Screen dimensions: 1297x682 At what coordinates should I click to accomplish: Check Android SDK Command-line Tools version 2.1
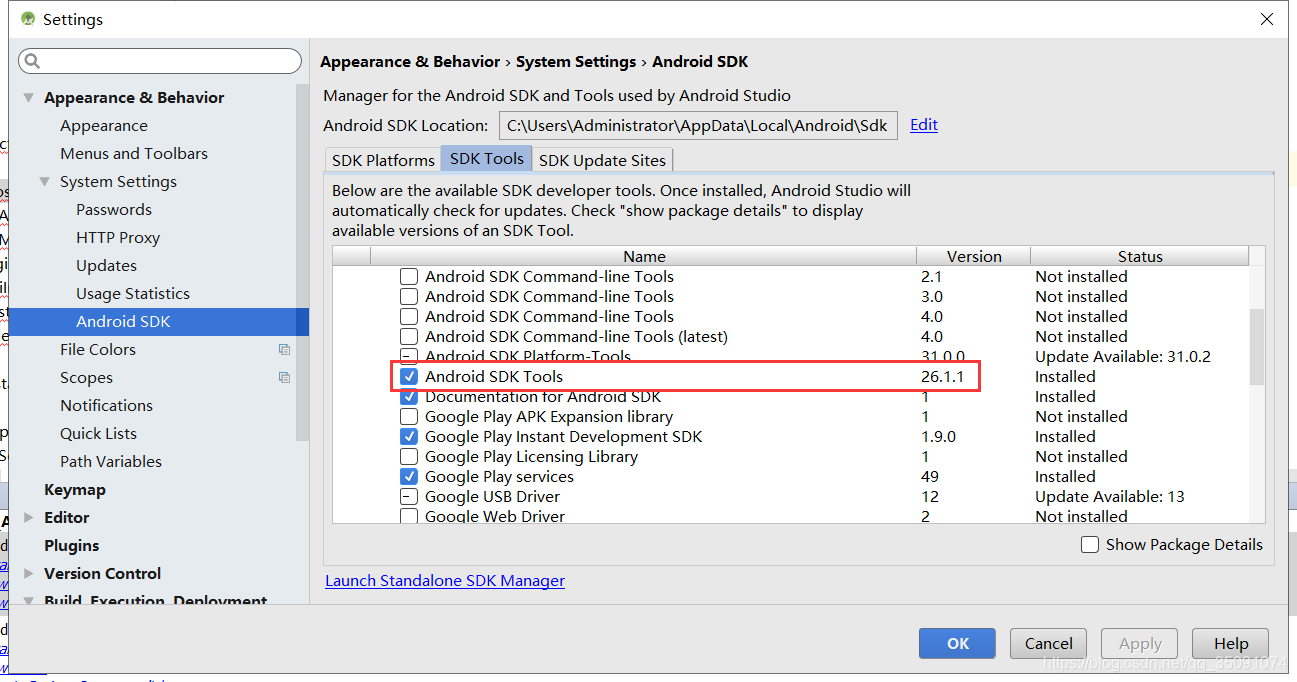click(x=409, y=276)
